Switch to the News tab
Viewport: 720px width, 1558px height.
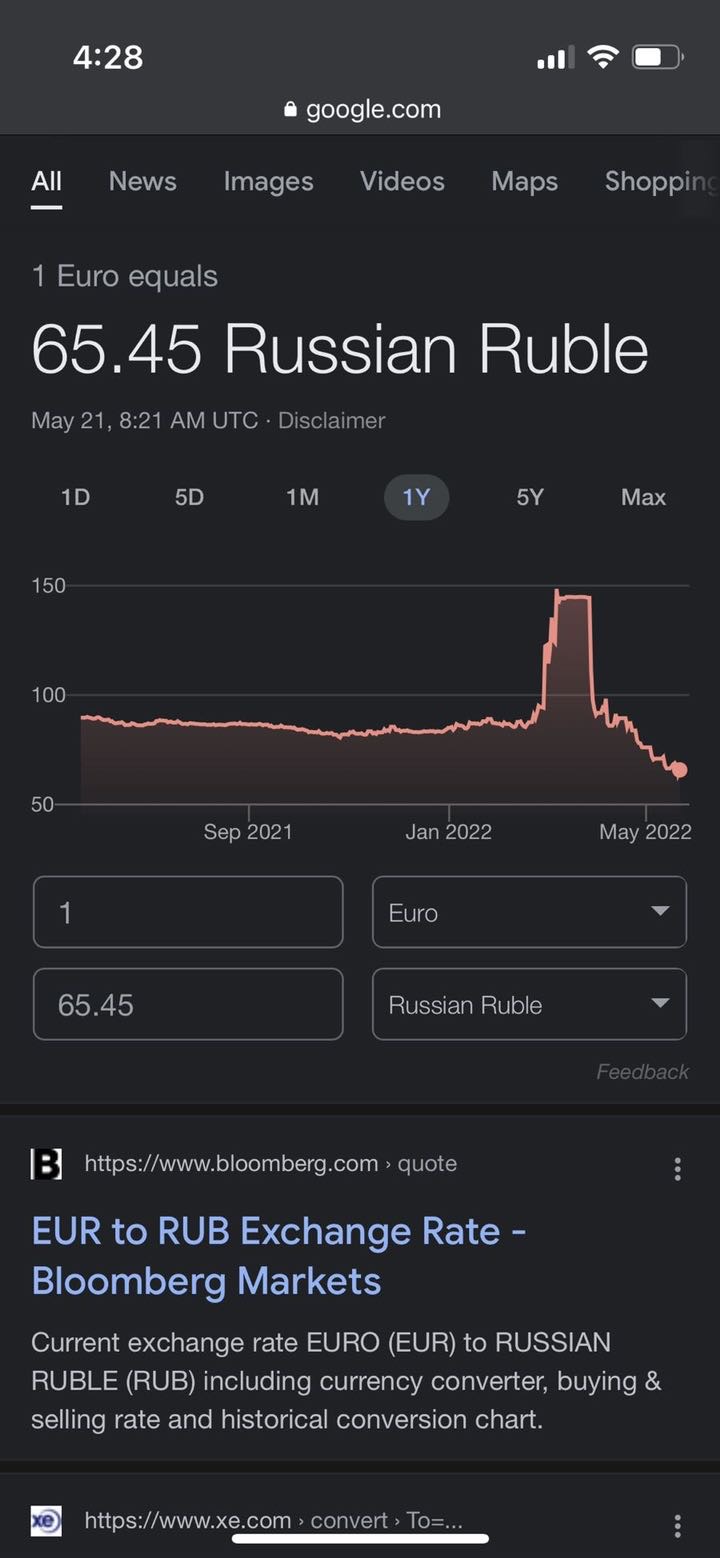143,181
